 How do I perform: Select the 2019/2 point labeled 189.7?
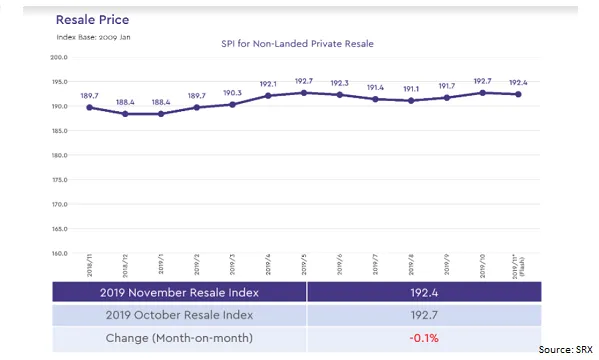tap(197, 107)
